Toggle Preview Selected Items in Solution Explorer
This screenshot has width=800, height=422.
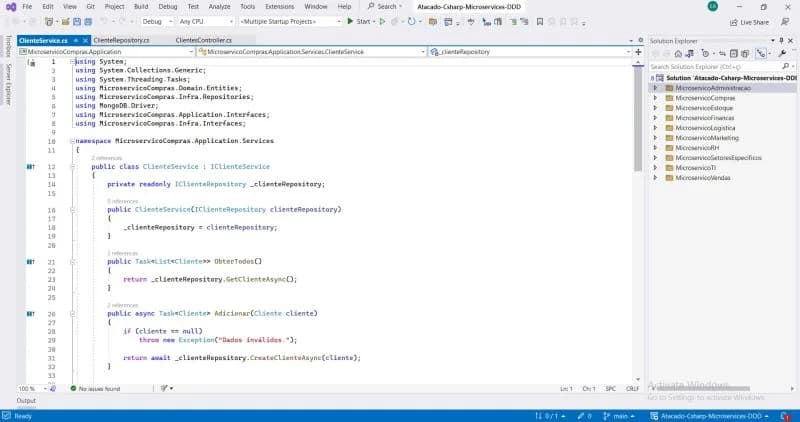coord(761,54)
